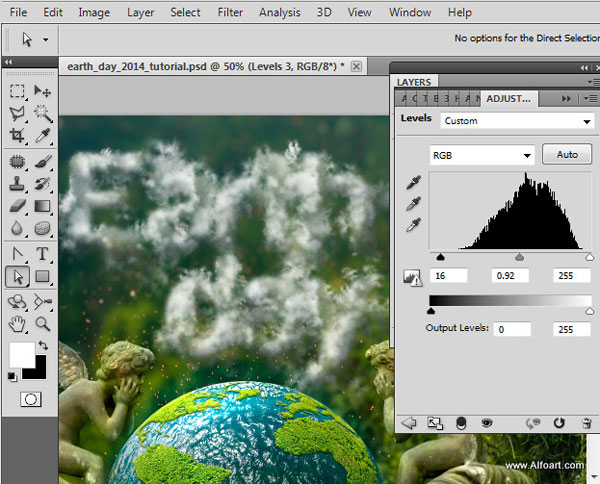Click the input highlight slider handle
The width and height of the screenshot is (600, 484).
tap(590, 257)
